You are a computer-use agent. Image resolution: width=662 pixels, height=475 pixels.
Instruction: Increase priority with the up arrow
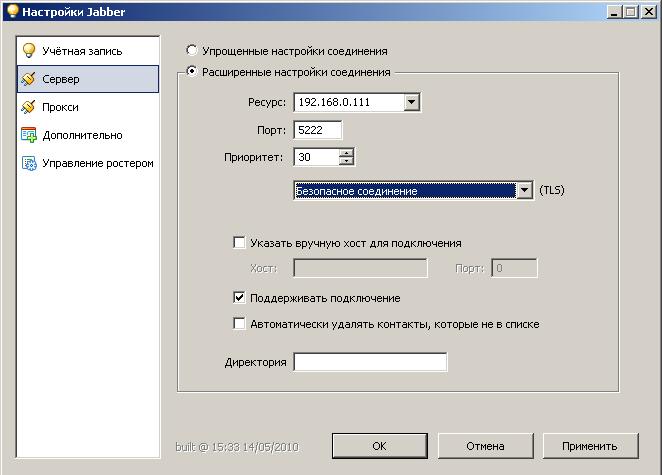coord(346,153)
